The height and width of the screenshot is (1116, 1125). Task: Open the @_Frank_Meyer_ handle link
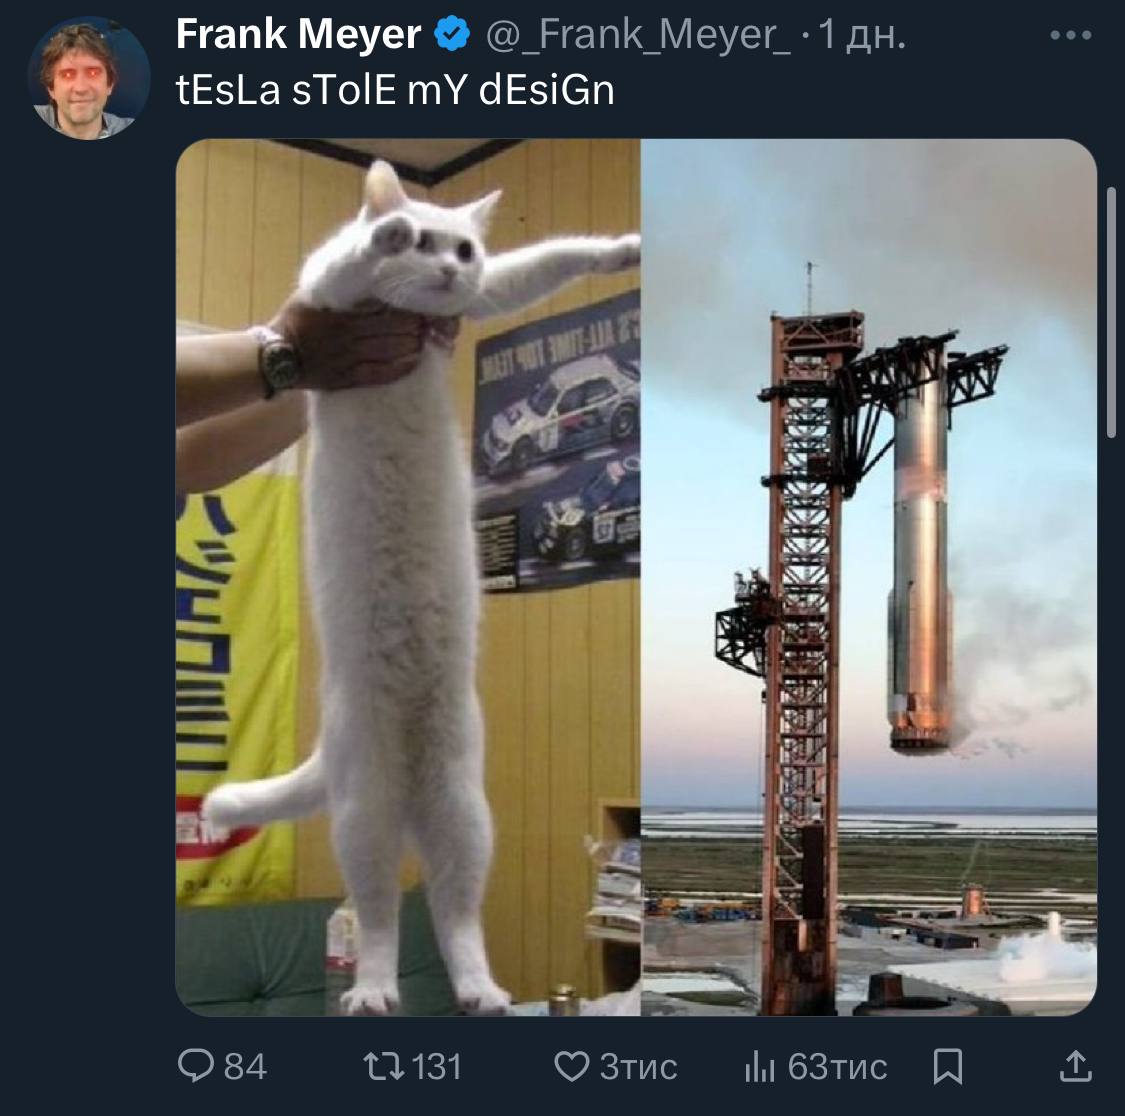pyautogui.click(x=637, y=35)
